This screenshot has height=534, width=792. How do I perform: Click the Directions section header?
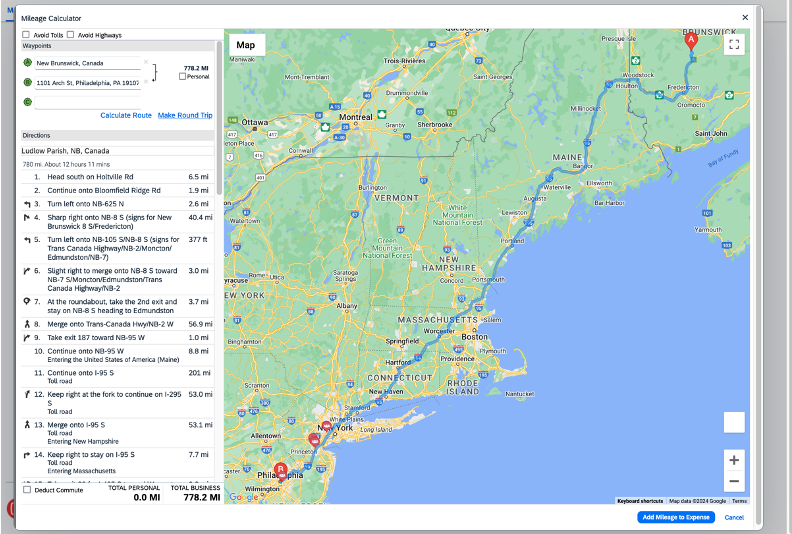117,135
